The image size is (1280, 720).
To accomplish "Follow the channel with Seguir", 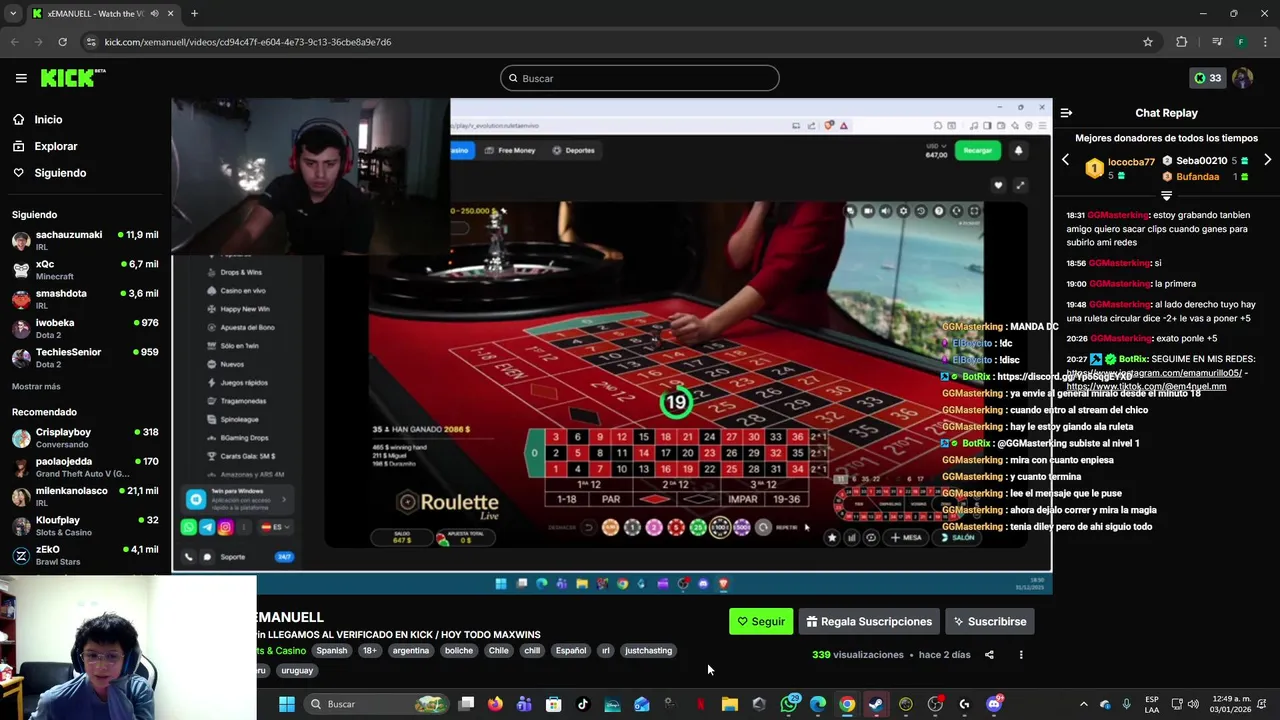I will 761,621.
